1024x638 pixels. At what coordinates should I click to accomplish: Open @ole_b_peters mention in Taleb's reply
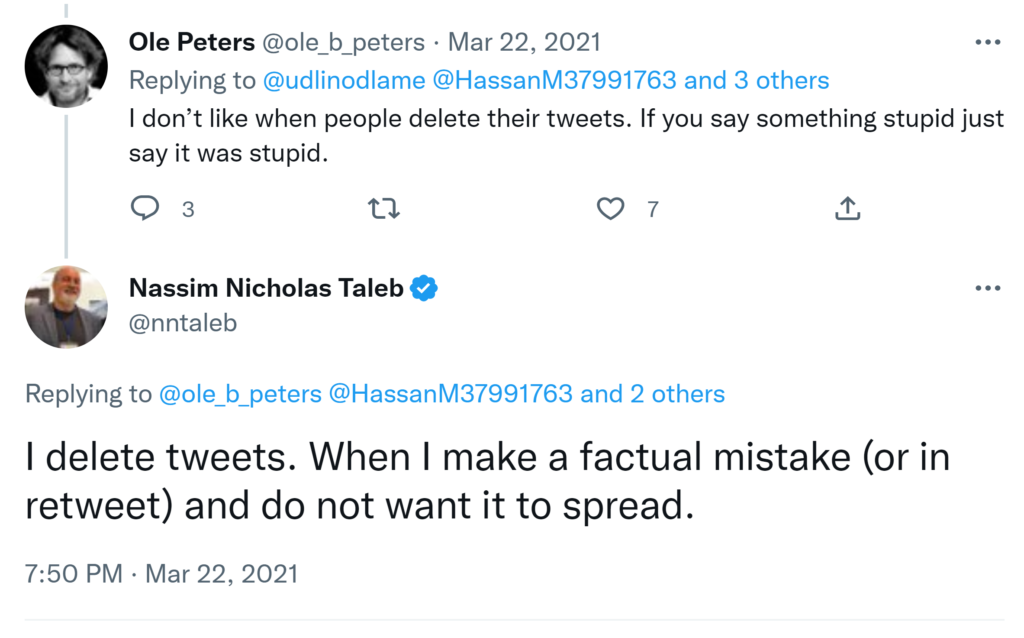pyautogui.click(x=240, y=394)
